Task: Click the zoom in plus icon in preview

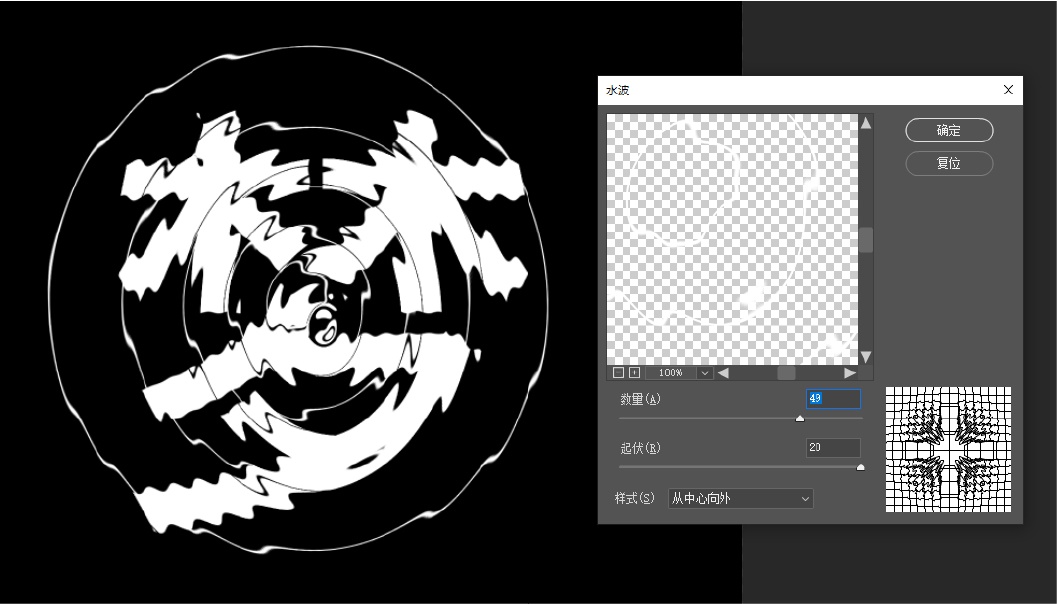Action: (634, 373)
